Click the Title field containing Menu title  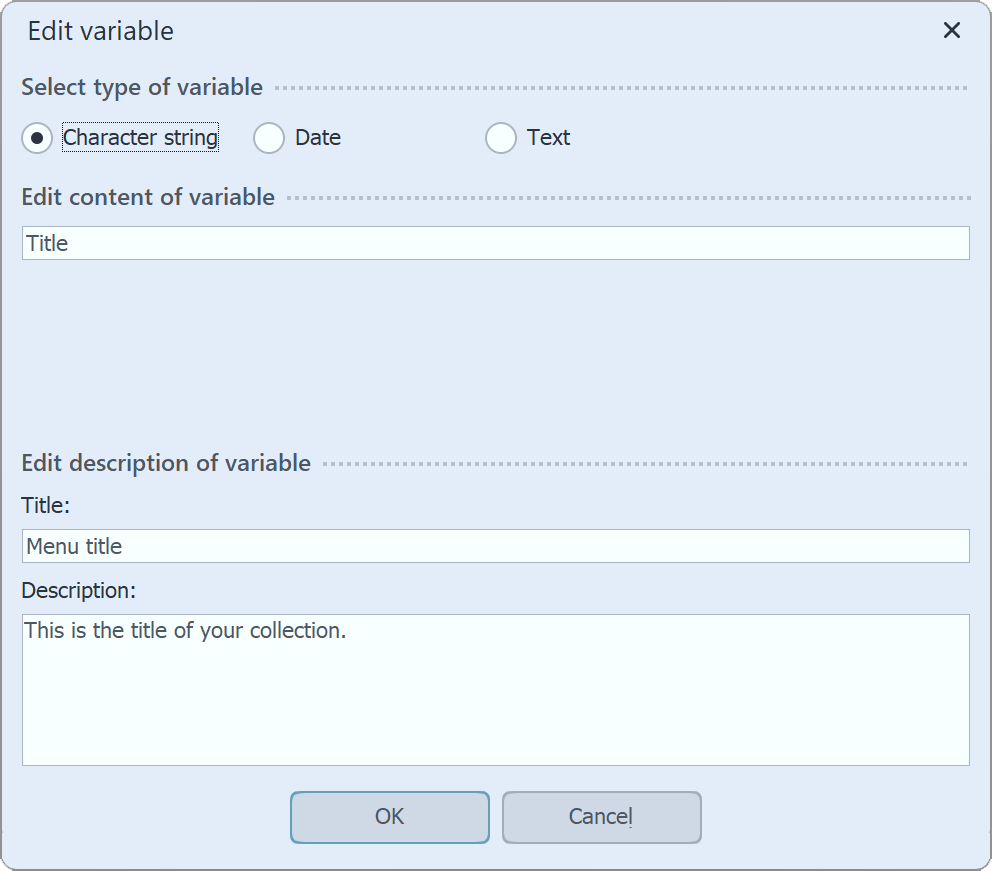click(x=496, y=546)
